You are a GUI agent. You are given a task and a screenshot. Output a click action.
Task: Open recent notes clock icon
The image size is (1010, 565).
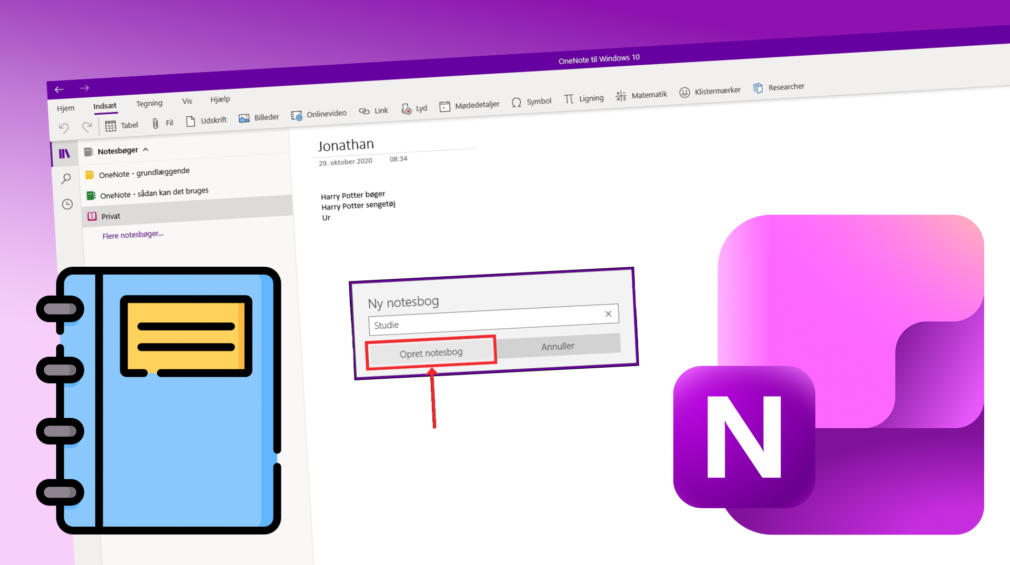(x=67, y=204)
